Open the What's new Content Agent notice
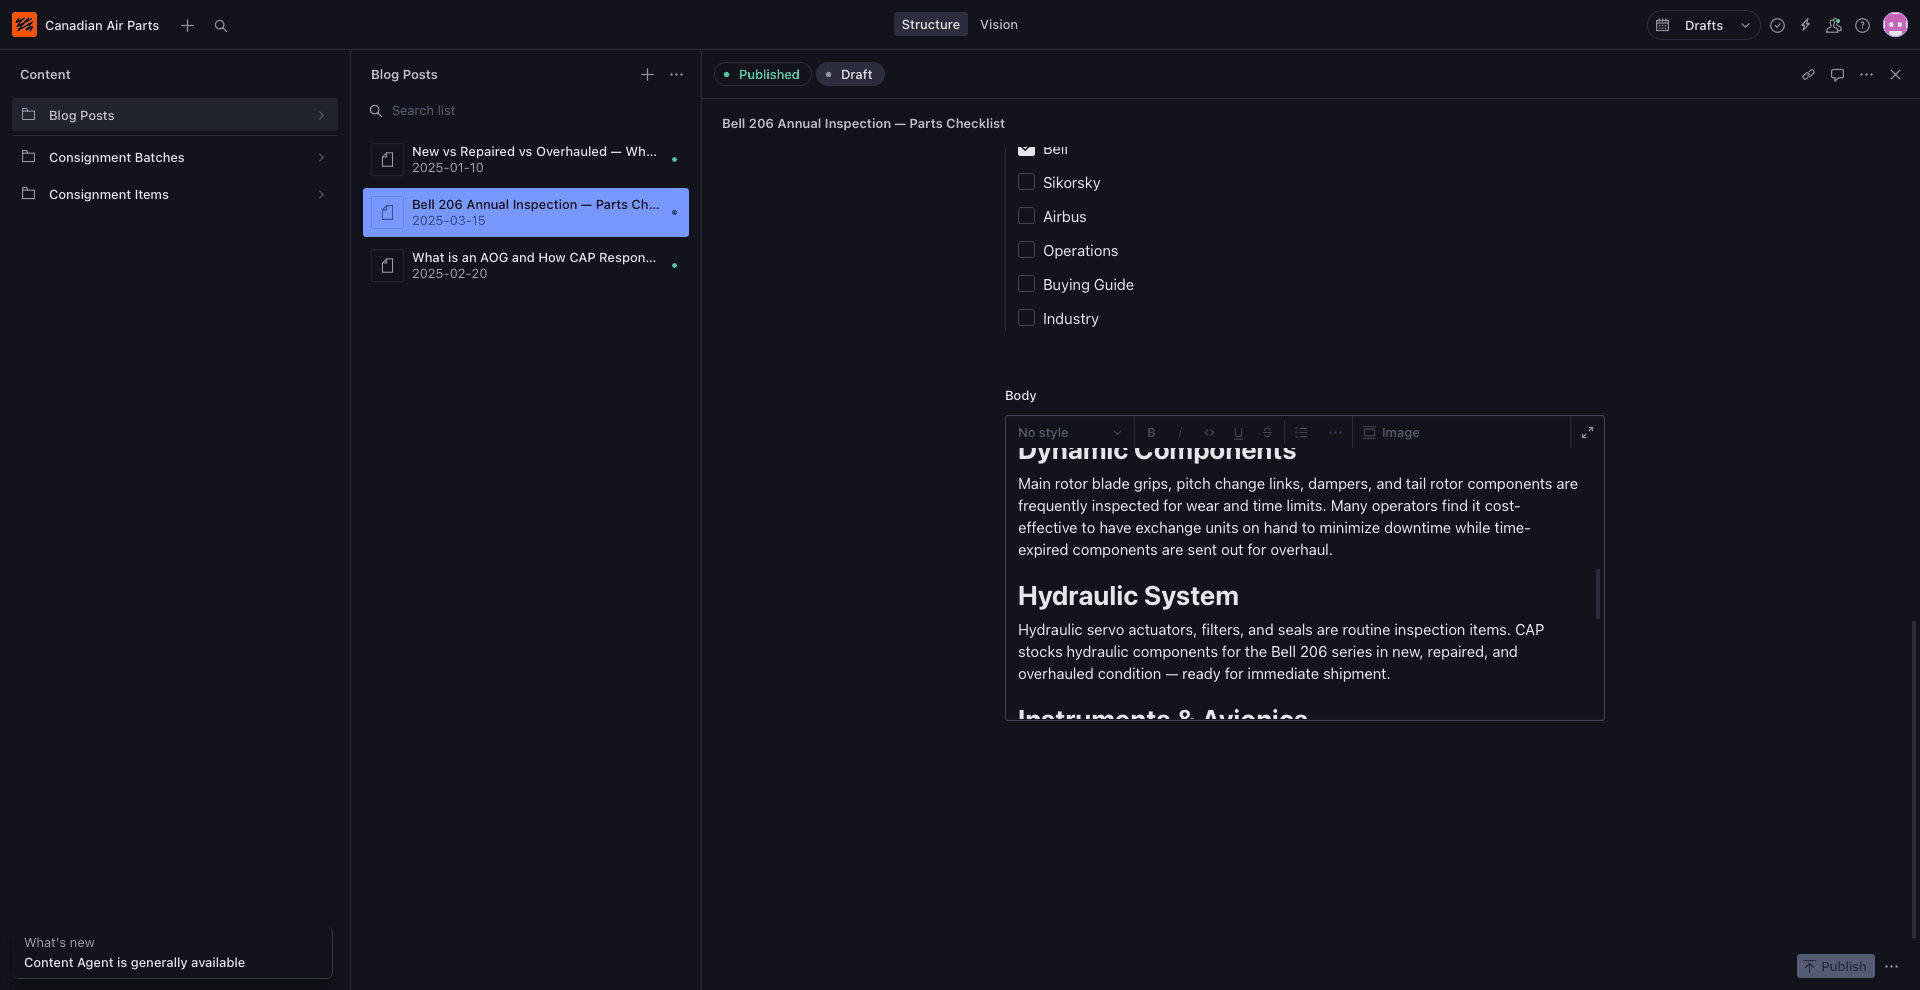This screenshot has width=1920, height=990. [x=172, y=953]
